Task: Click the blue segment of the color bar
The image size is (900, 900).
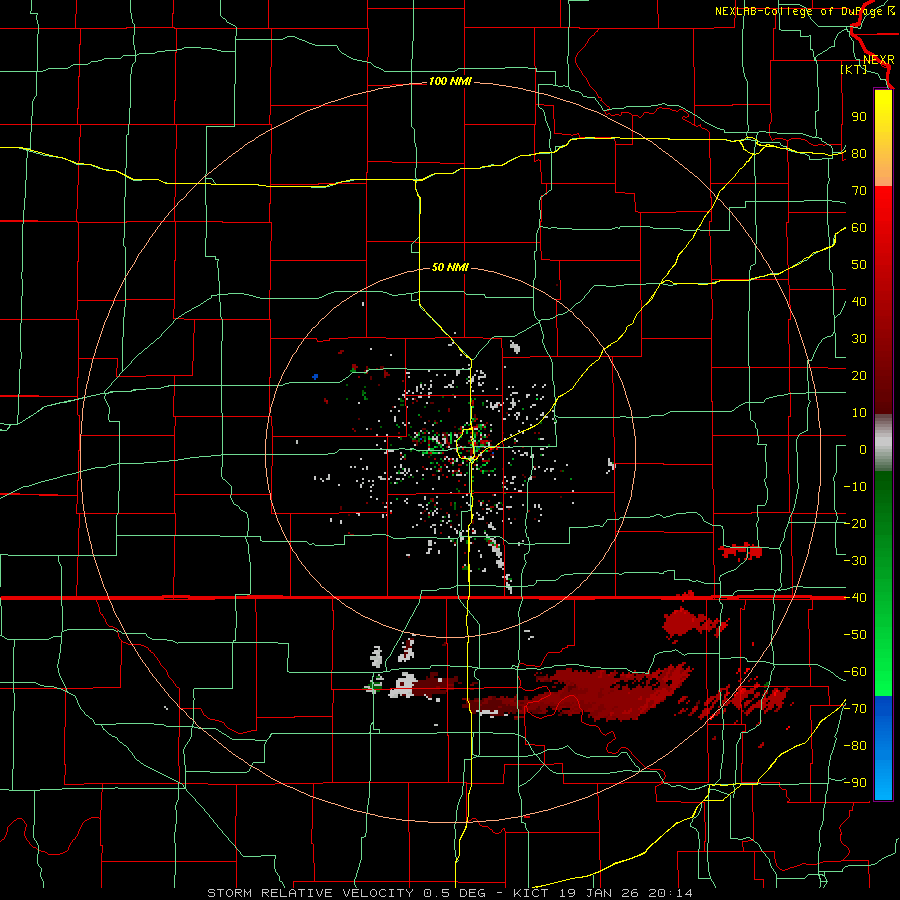Action: coord(883,746)
